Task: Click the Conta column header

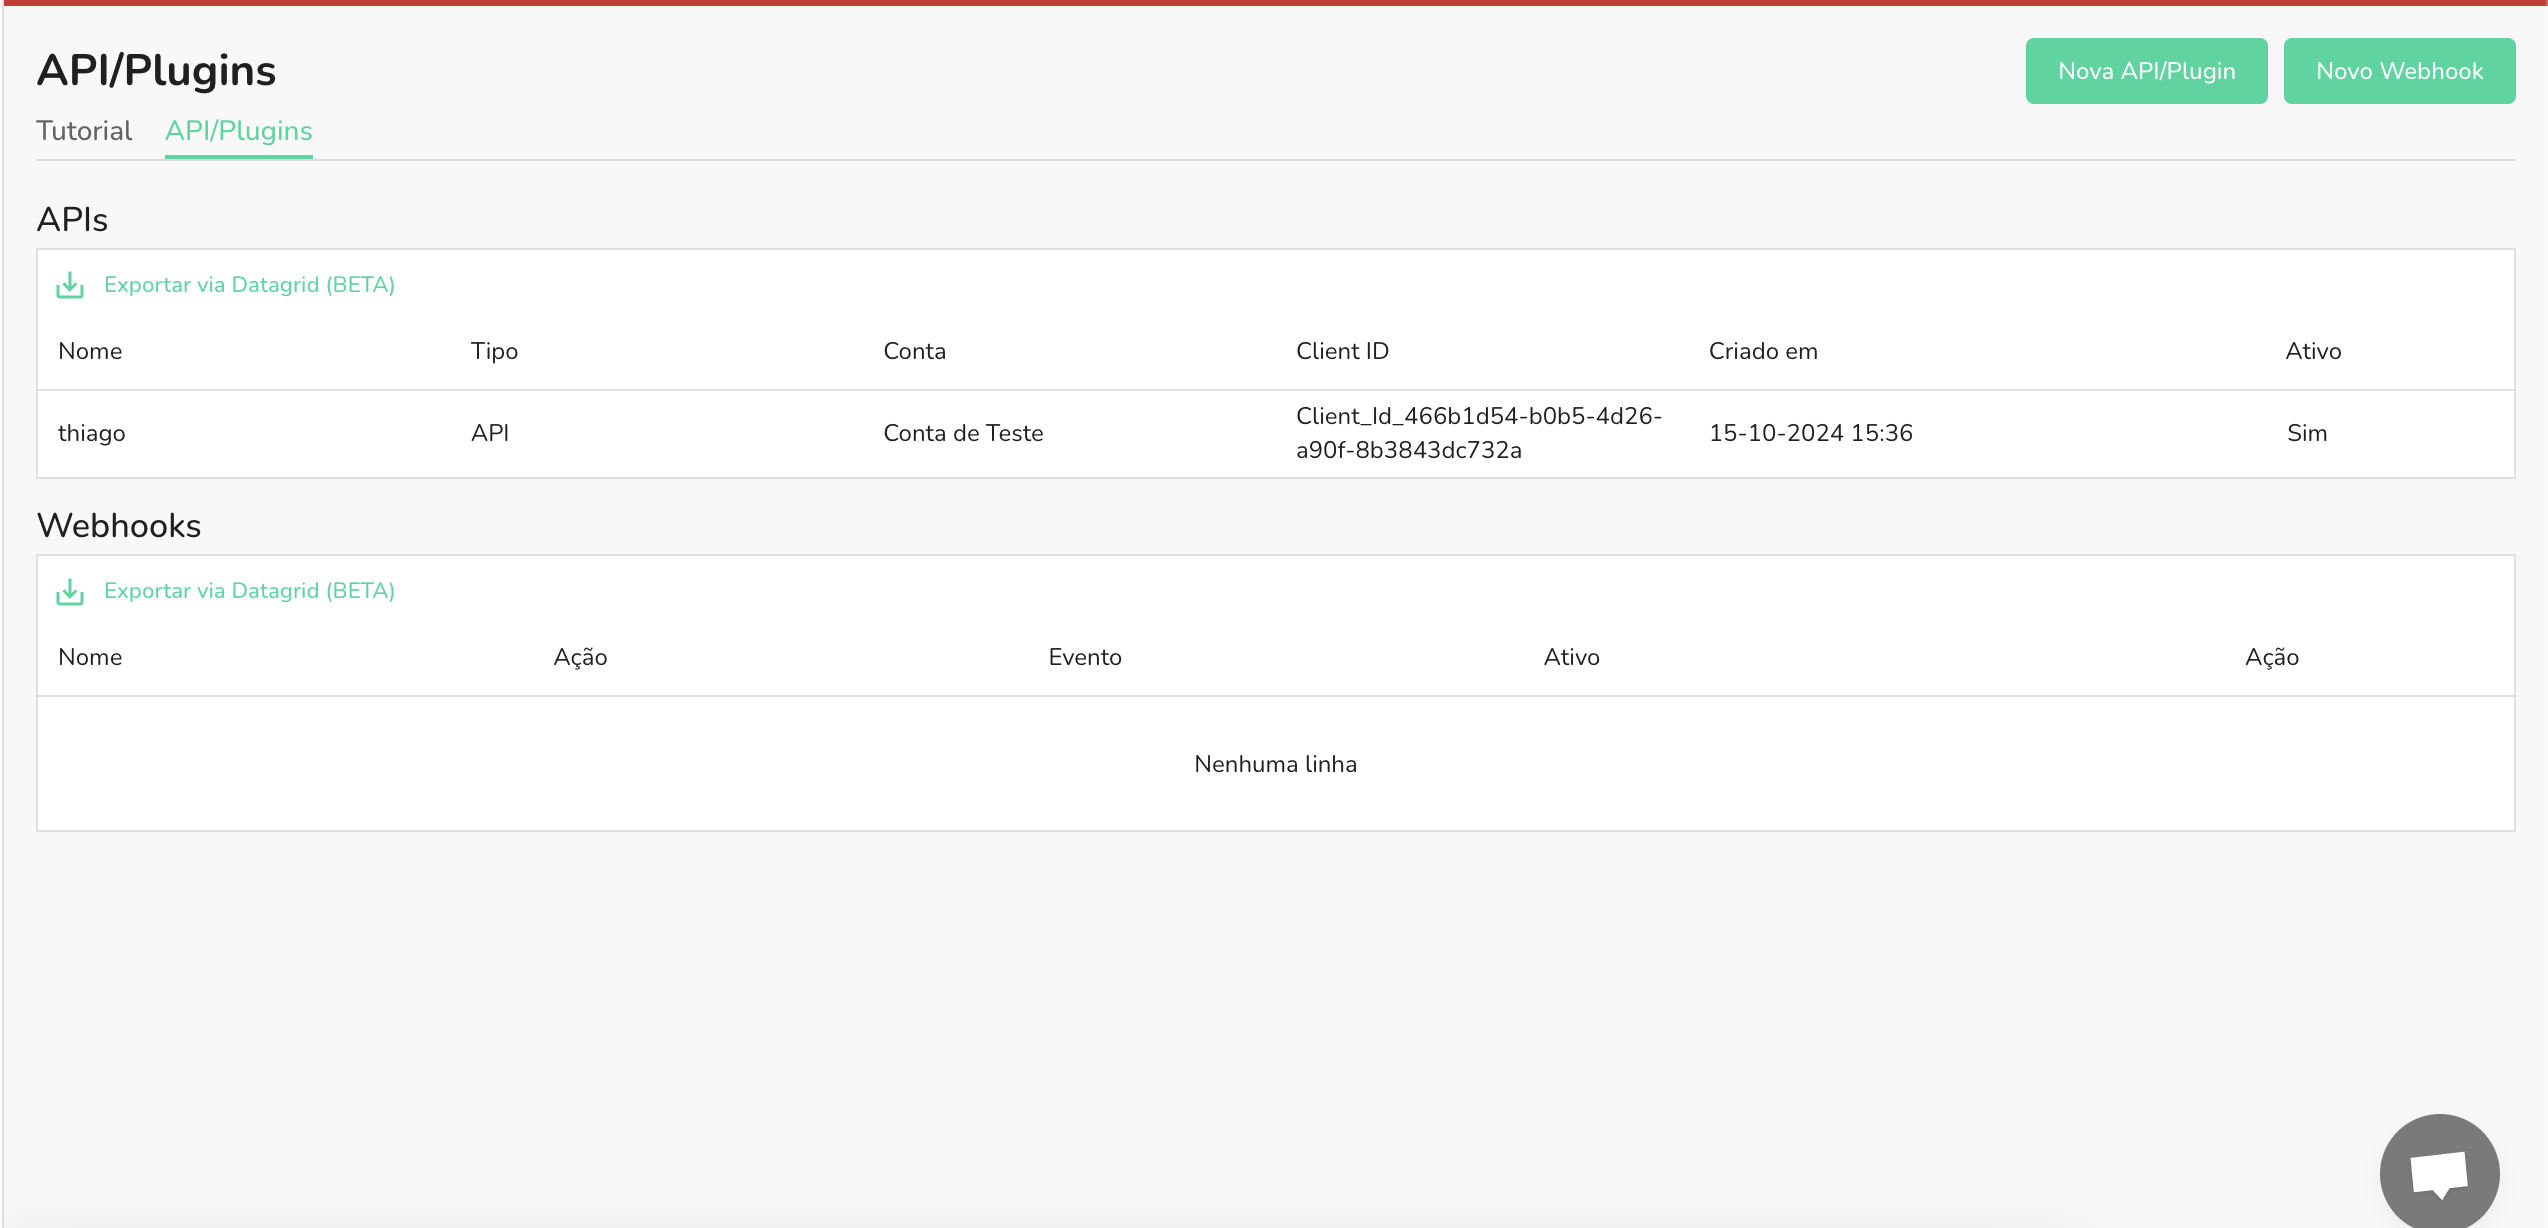Action: click(x=914, y=351)
